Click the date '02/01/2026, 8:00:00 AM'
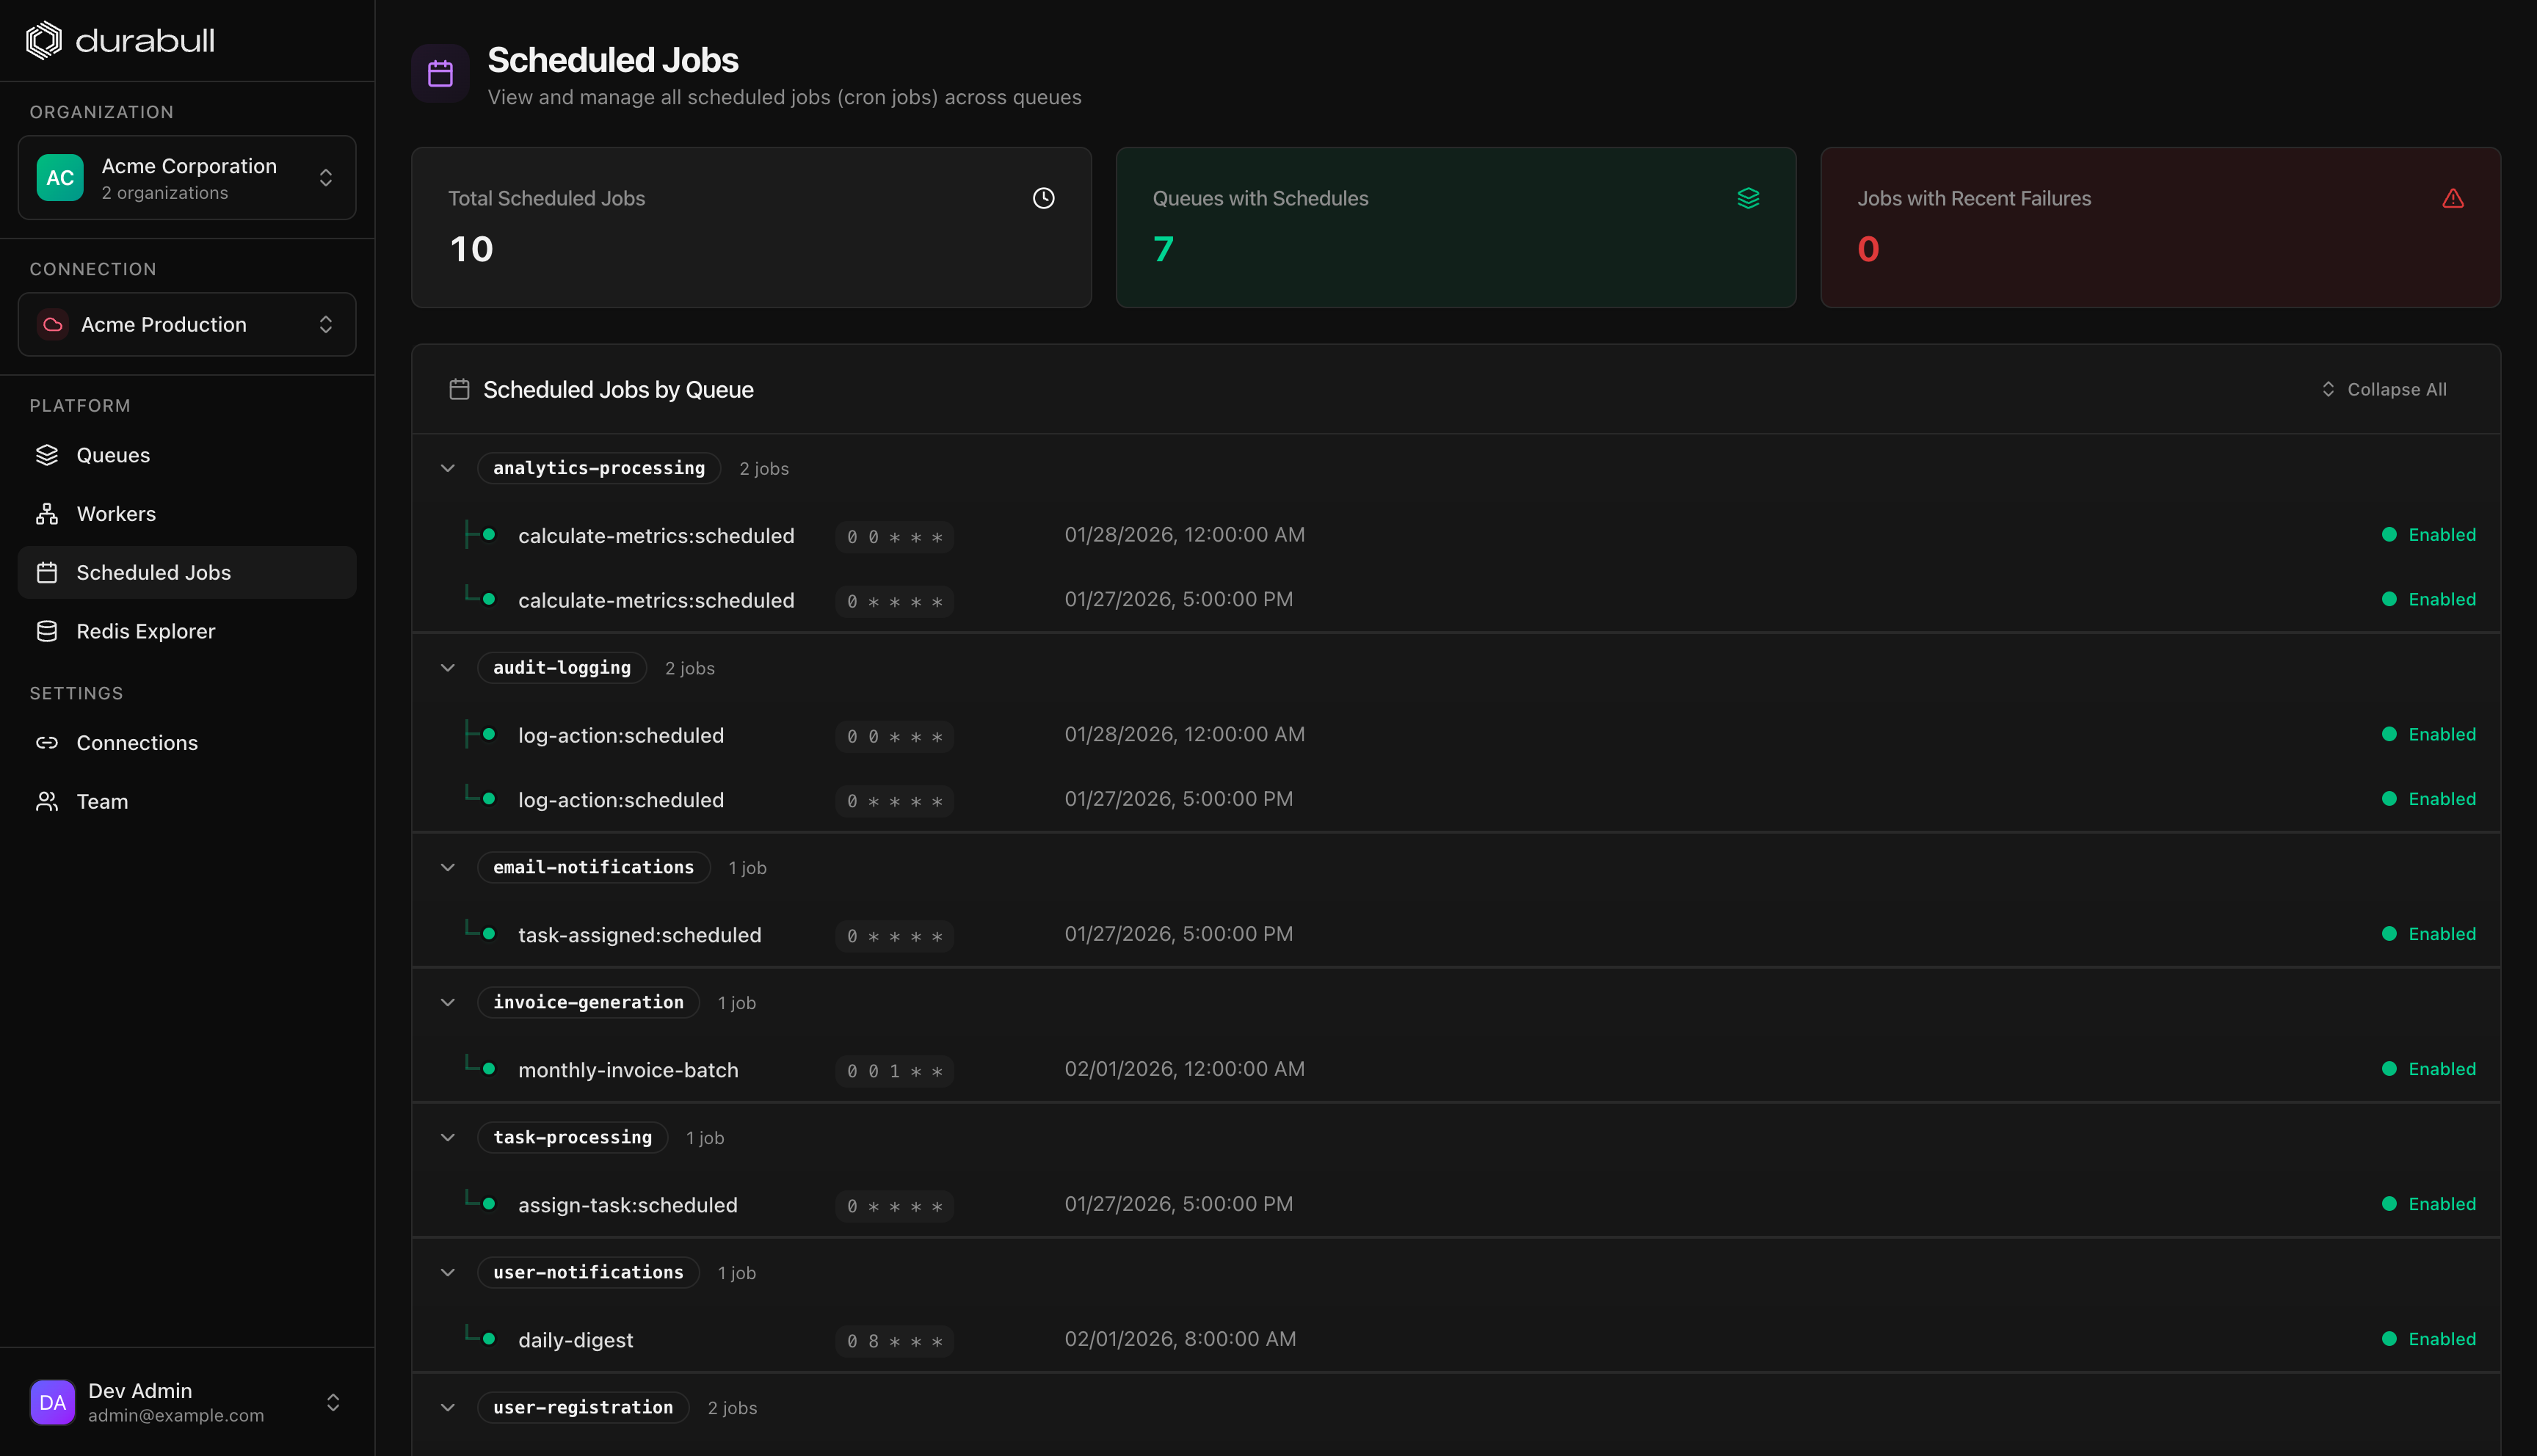The image size is (2537, 1456). (x=1180, y=1339)
